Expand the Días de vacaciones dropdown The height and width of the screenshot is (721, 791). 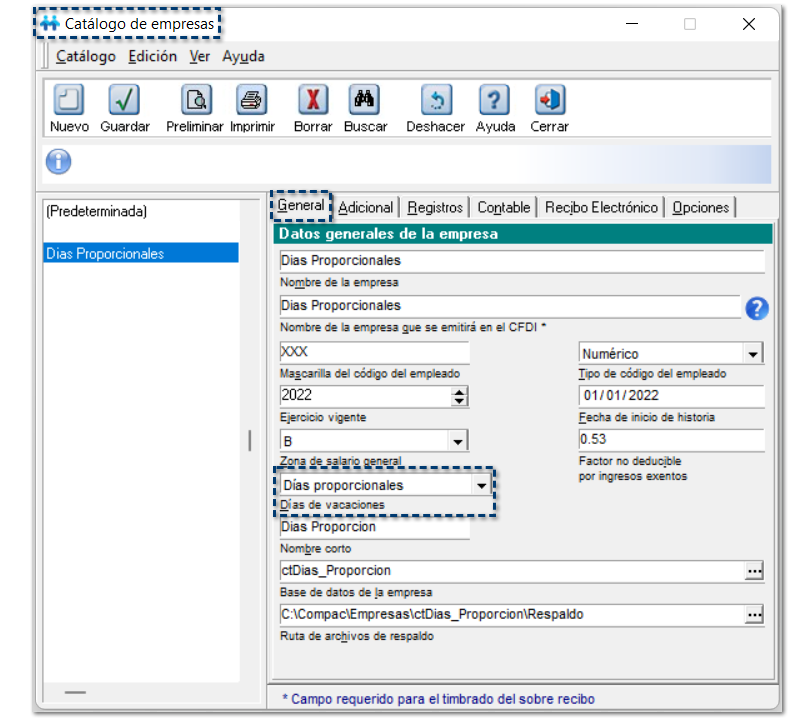[x=482, y=485]
